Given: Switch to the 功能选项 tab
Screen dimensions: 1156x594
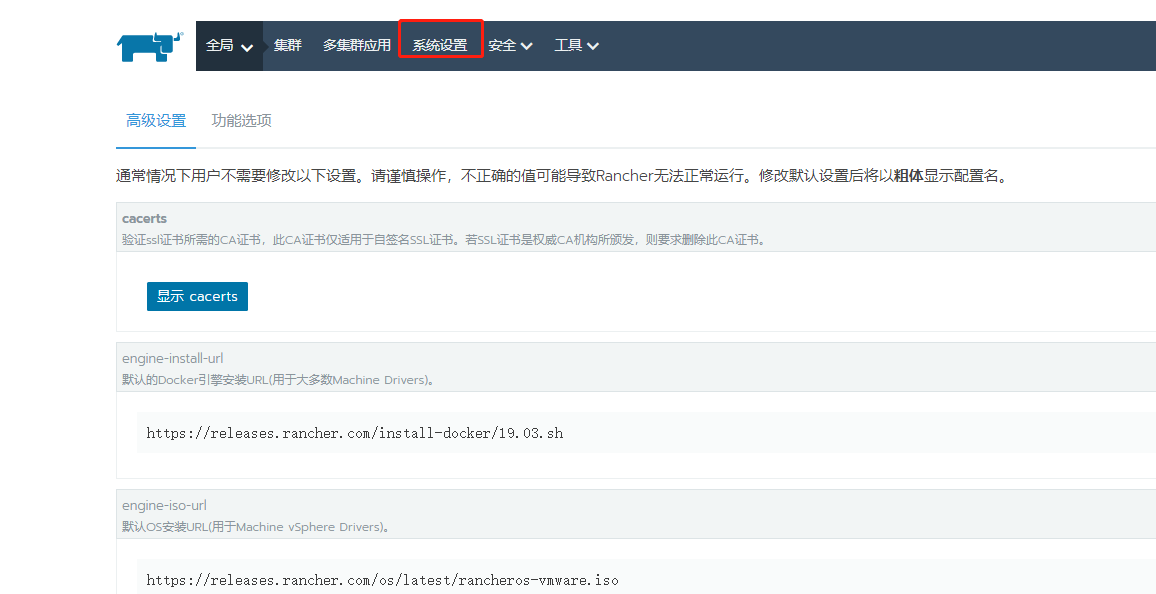Looking at the screenshot, I should click(x=242, y=120).
